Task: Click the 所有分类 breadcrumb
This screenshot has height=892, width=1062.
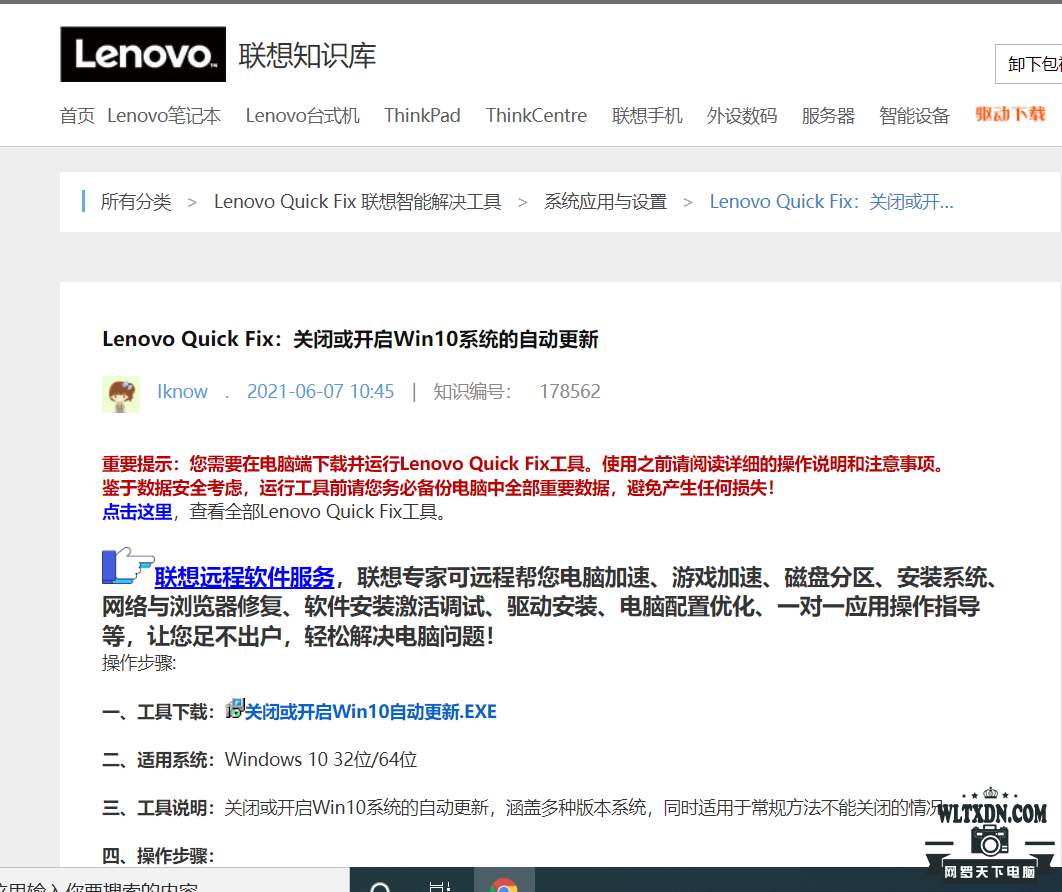Action: pos(136,202)
